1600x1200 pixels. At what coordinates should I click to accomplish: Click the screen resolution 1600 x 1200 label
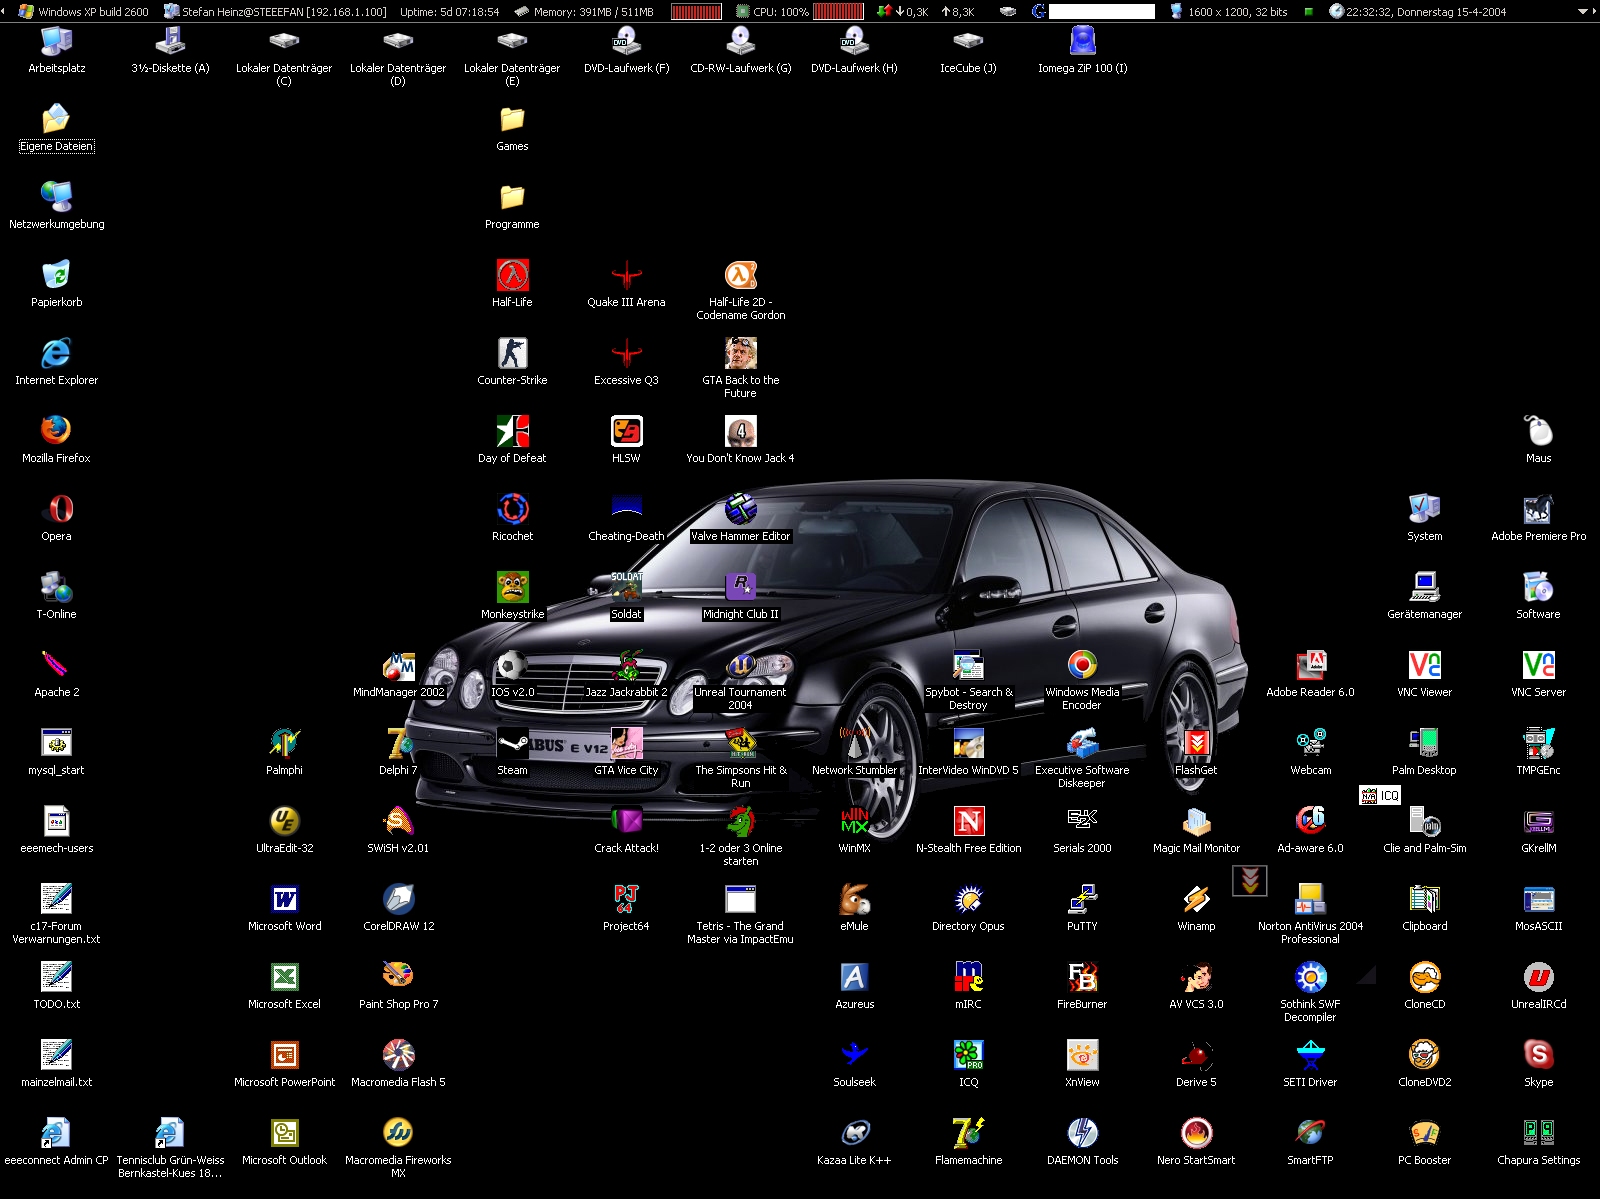tap(1229, 12)
